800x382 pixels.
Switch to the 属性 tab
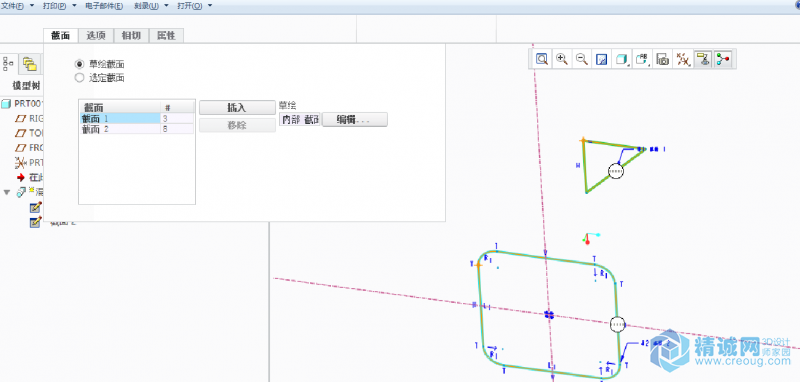click(166, 35)
